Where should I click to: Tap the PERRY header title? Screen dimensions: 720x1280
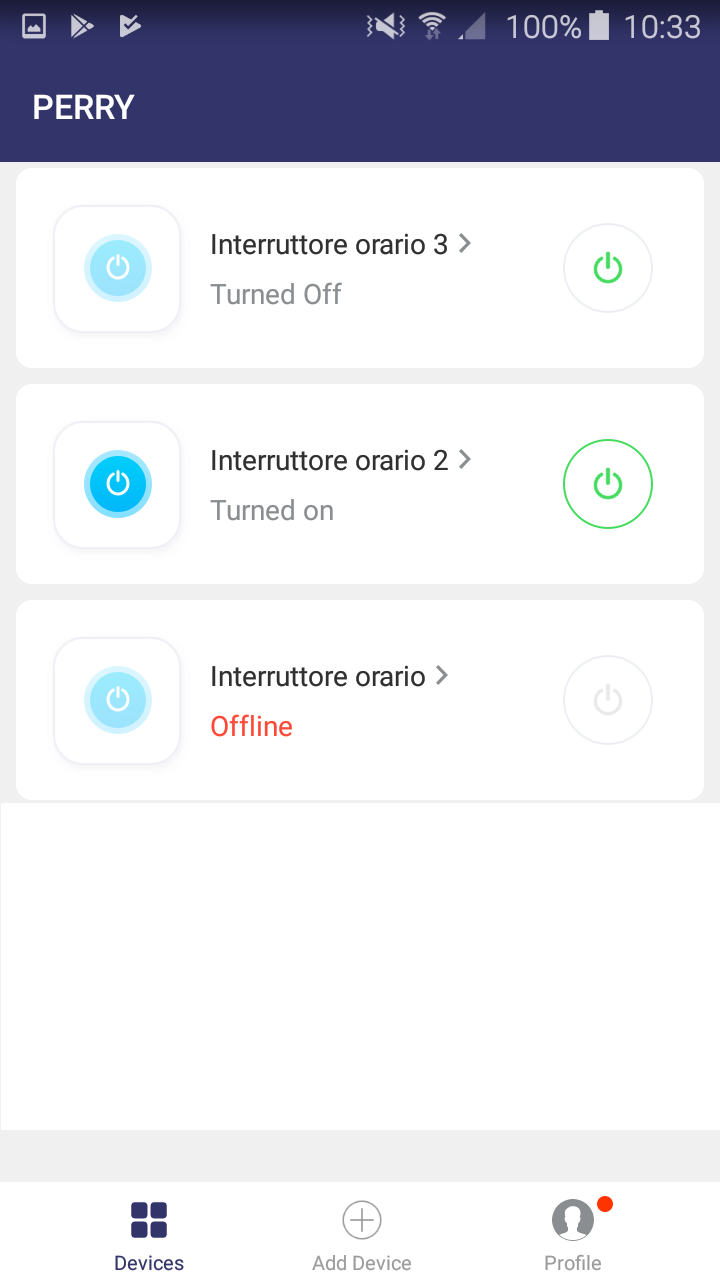[84, 108]
